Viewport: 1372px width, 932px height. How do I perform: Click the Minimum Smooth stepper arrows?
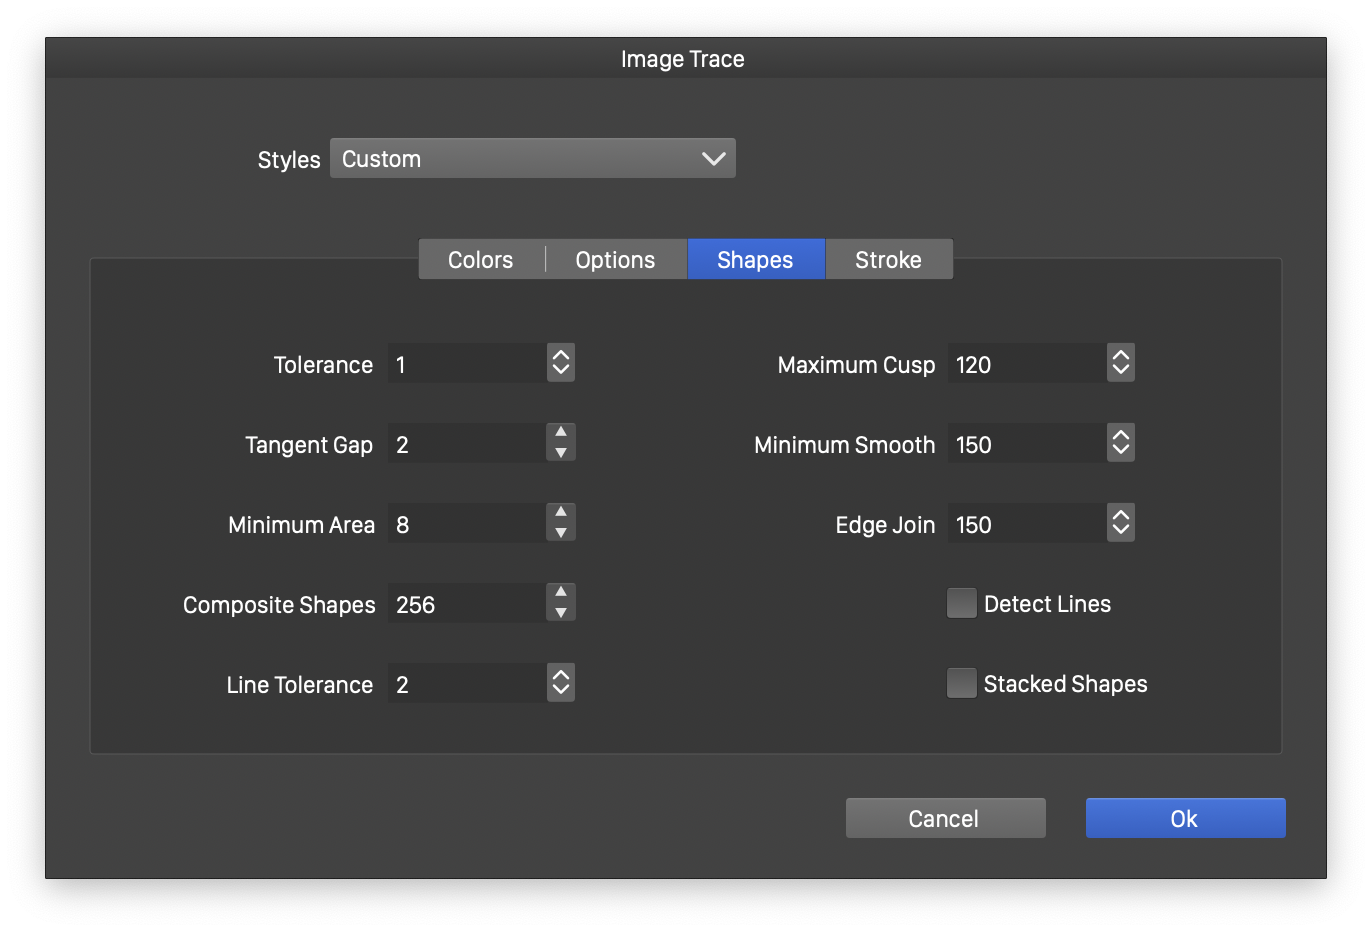pos(1121,443)
